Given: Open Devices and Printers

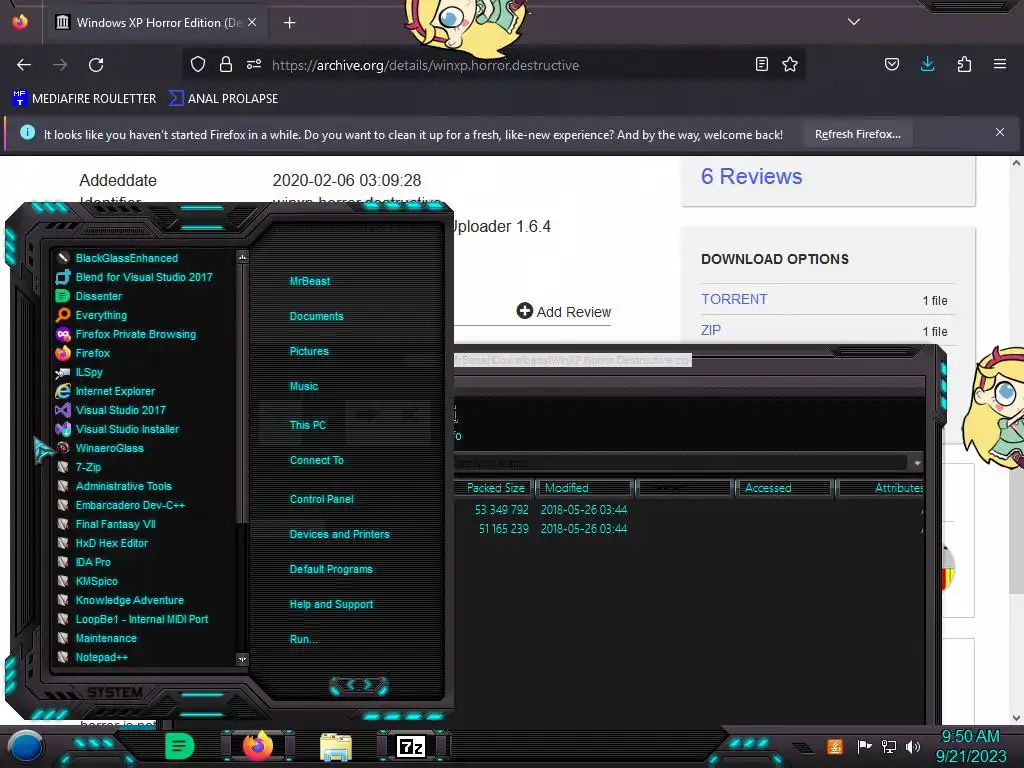Looking at the screenshot, I should 340,534.
